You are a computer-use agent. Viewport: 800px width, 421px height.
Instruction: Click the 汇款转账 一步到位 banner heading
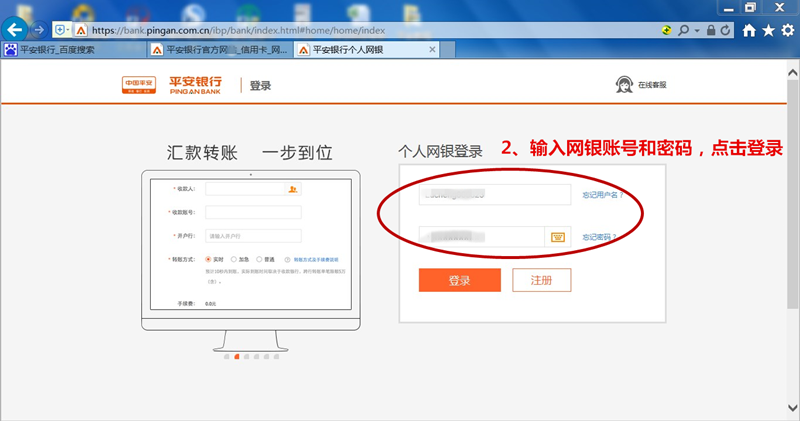(x=249, y=153)
